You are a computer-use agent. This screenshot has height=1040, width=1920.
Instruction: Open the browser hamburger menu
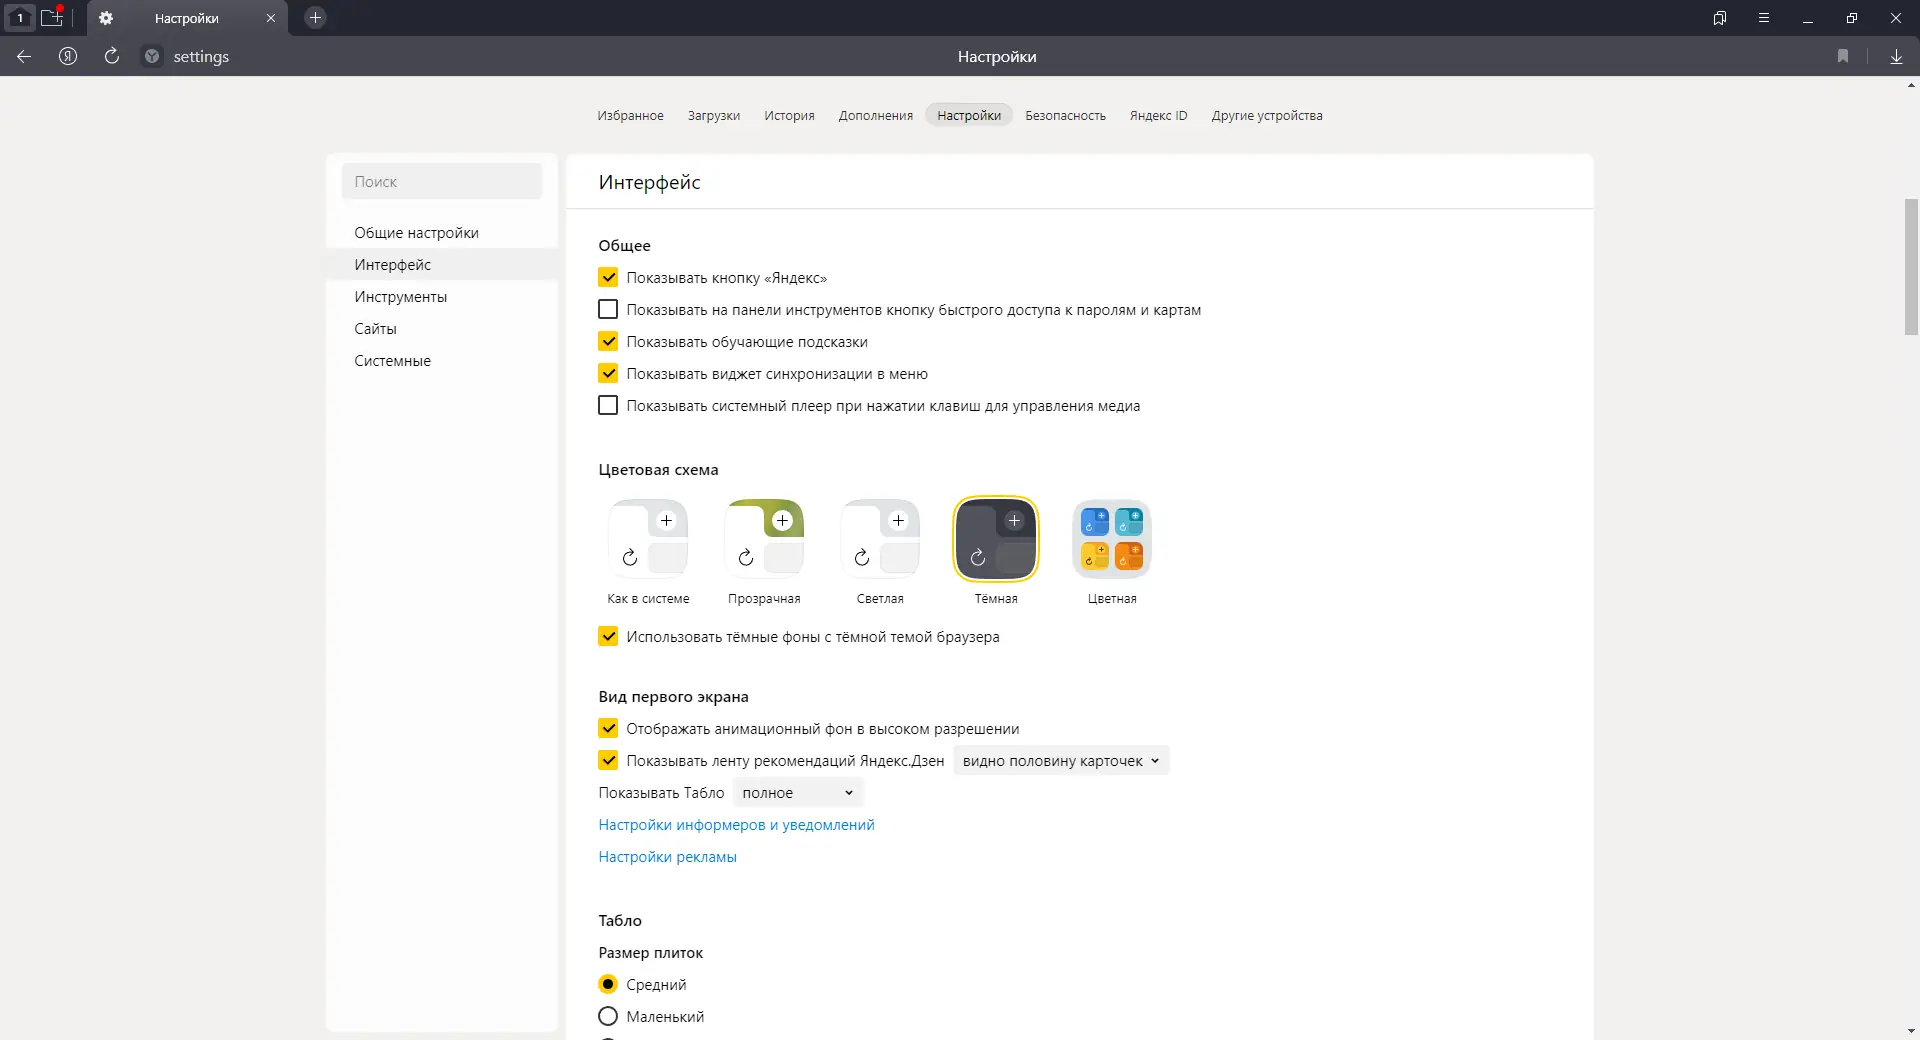coord(1764,18)
